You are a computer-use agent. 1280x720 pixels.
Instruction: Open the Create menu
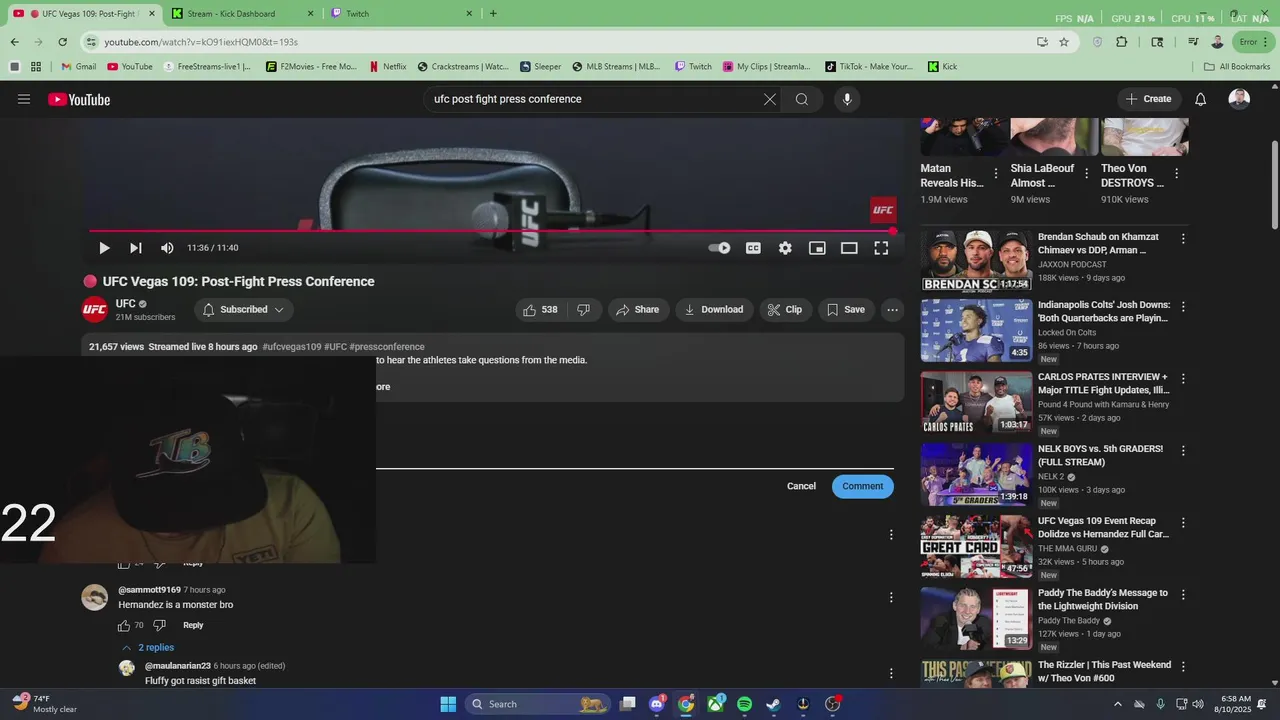(1148, 99)
